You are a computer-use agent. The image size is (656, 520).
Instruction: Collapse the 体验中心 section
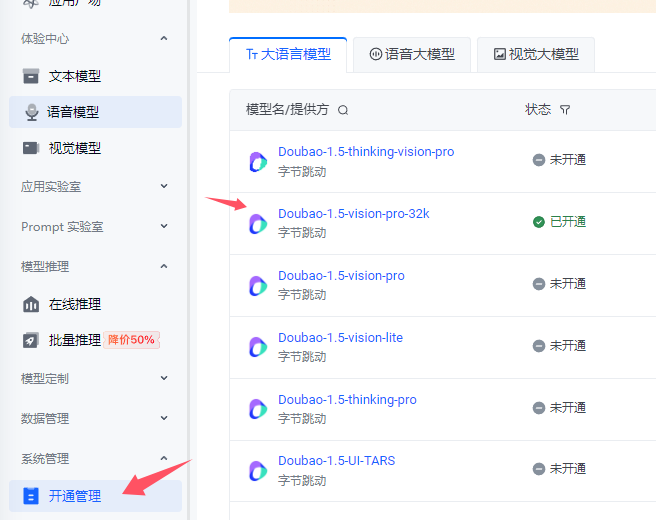[x=164, y=39]
